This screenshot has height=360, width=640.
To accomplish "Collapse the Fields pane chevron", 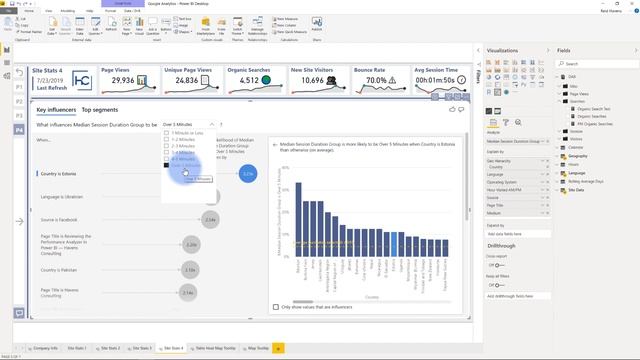I will click(x=636, y=50).
